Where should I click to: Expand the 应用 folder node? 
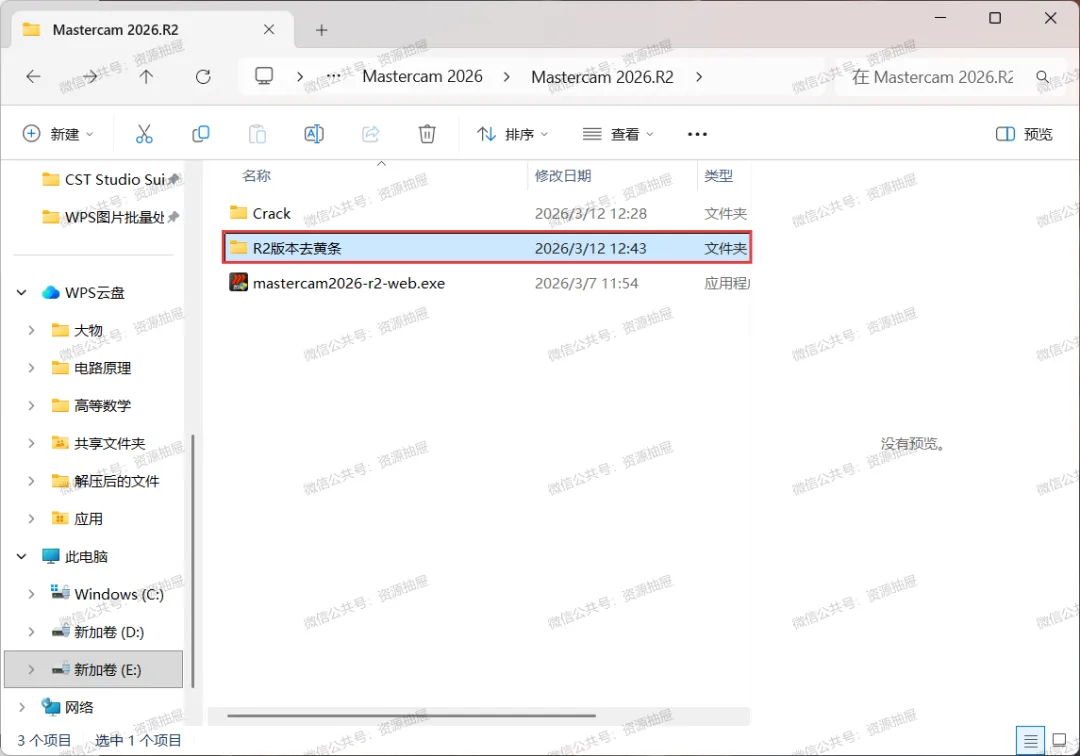pos(31,518)
